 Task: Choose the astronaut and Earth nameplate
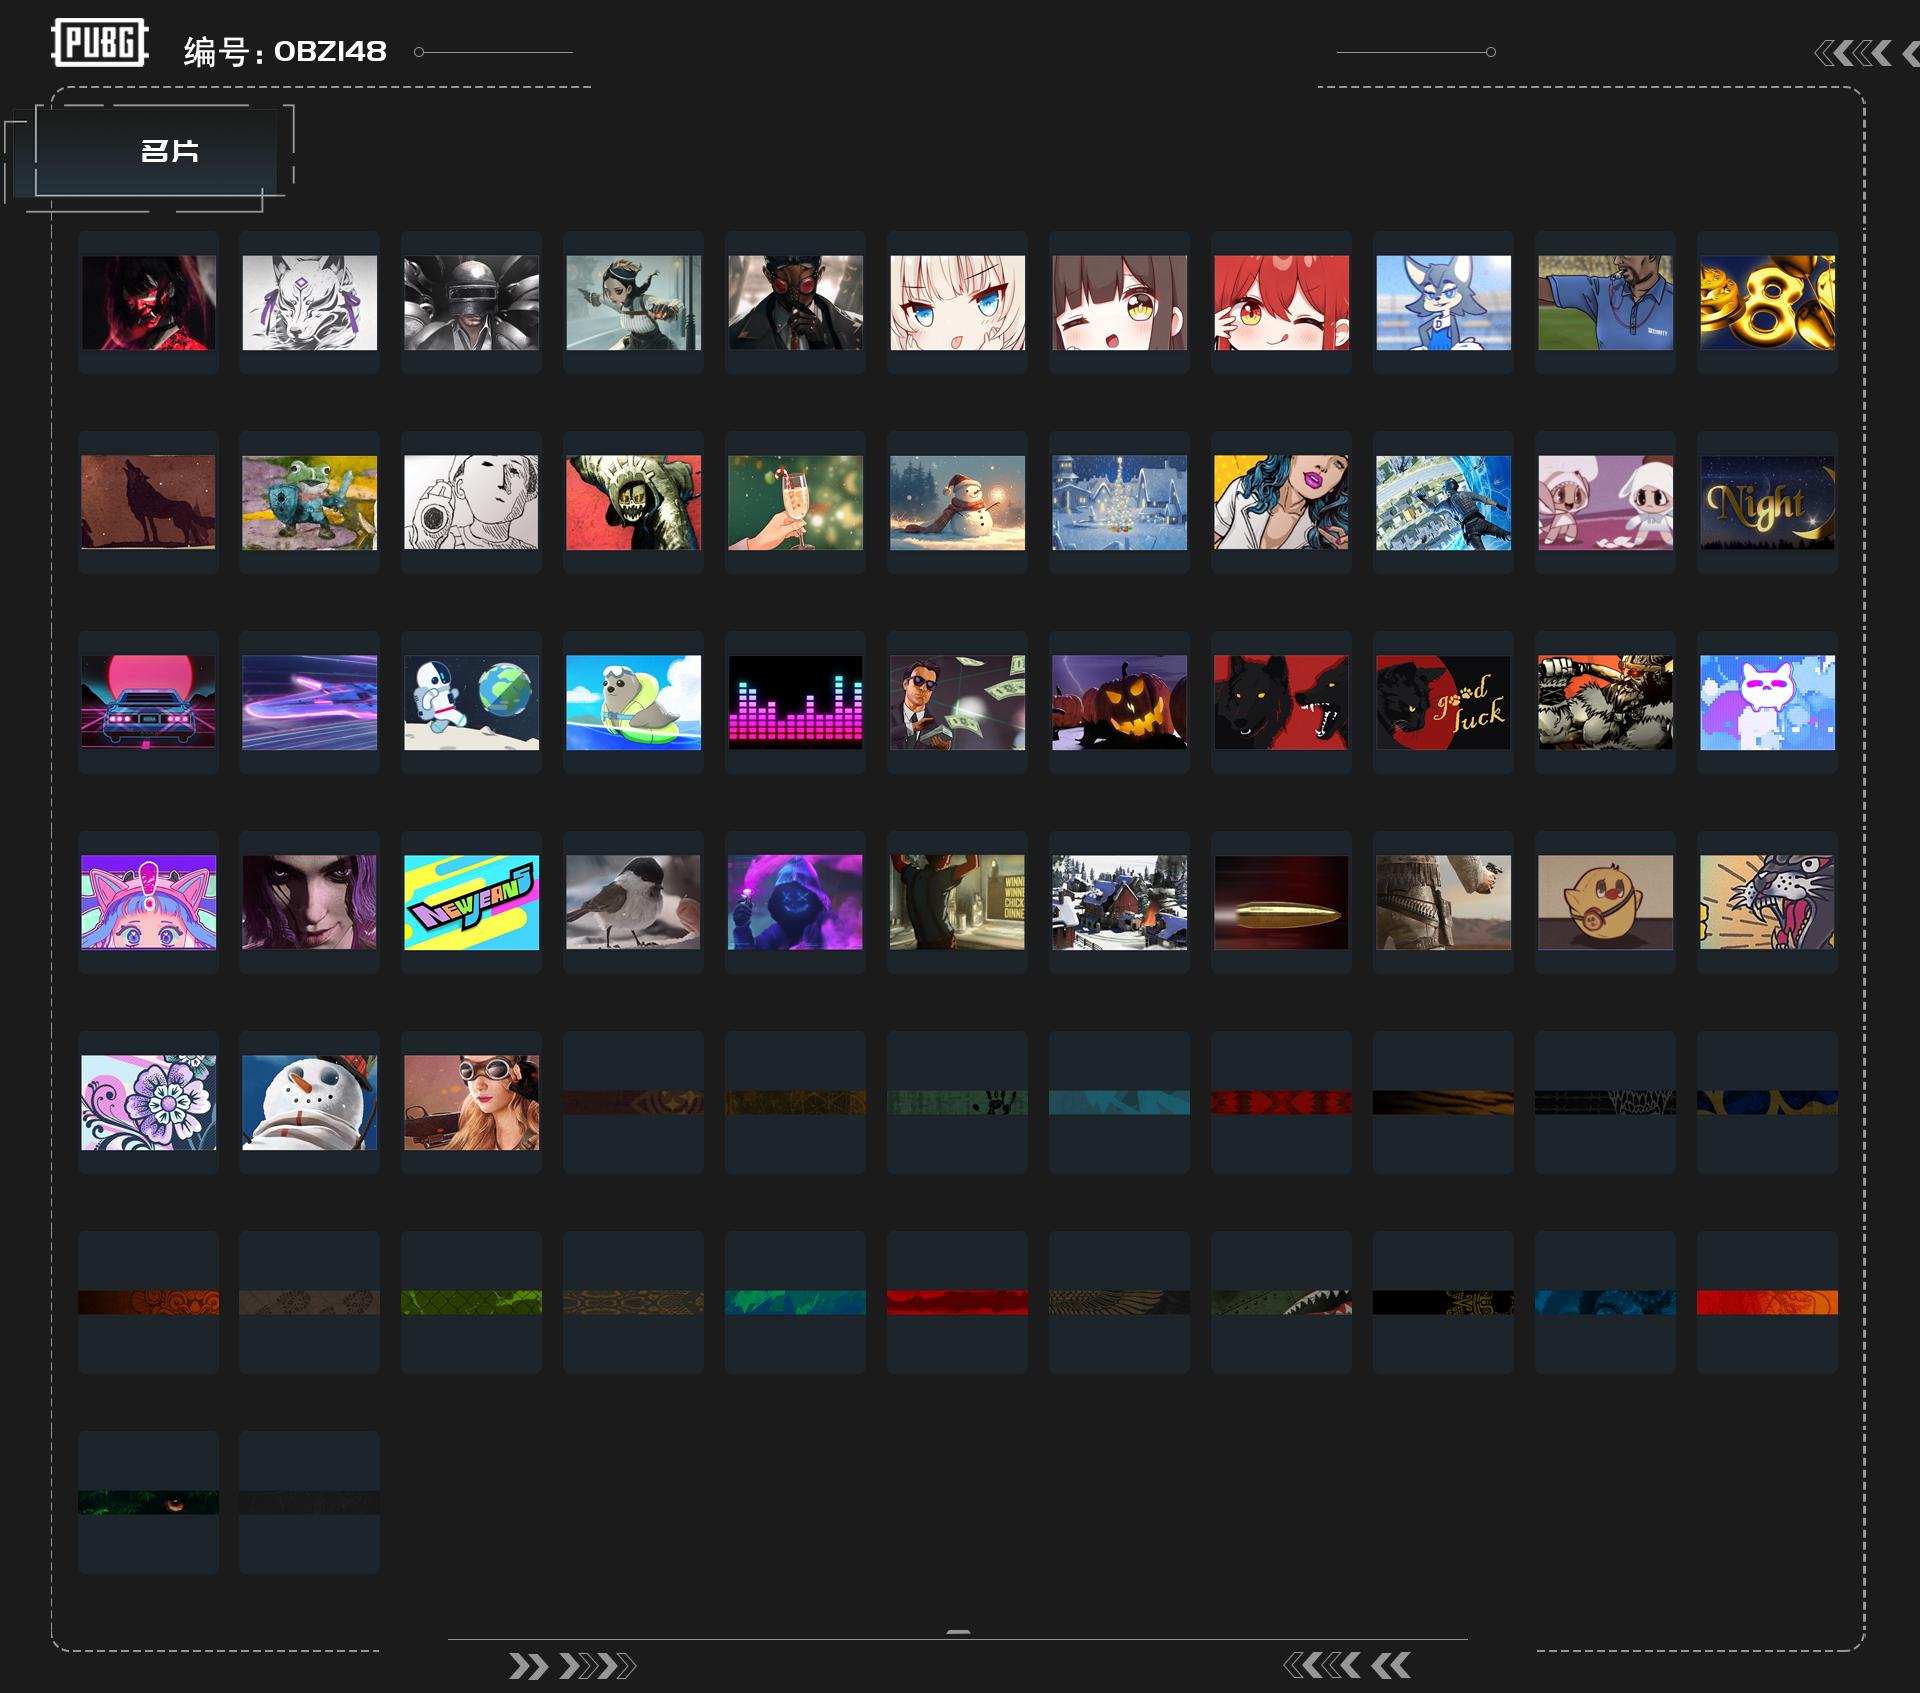pos(472,702)
